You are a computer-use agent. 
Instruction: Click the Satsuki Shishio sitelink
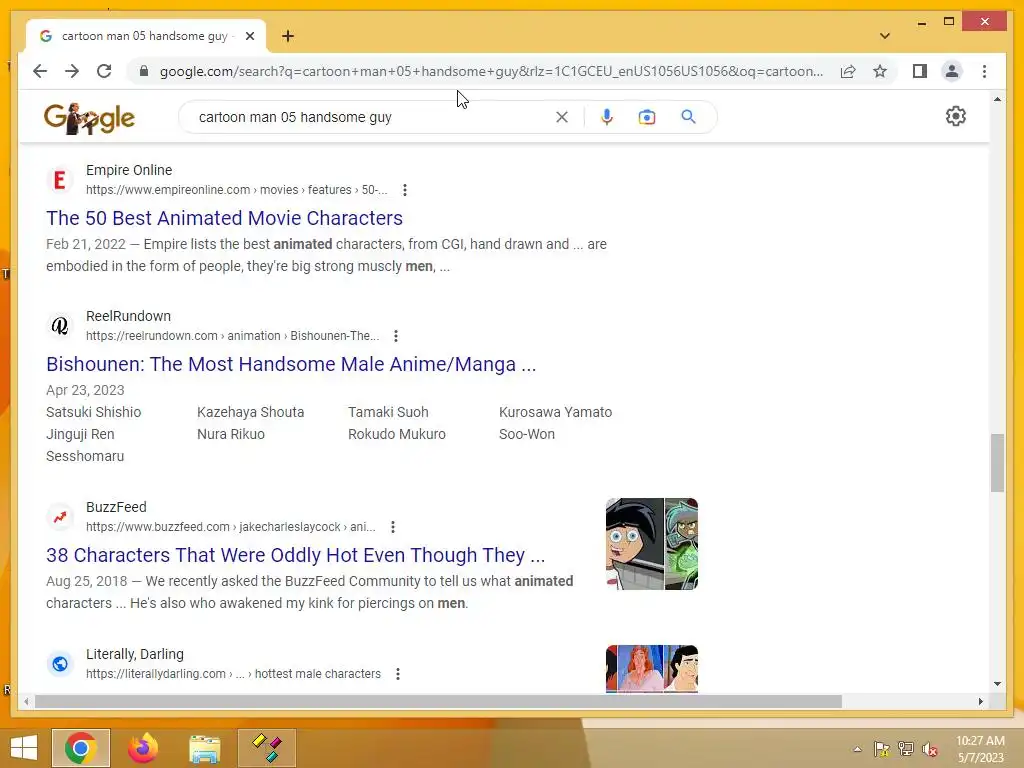pos(93,412)
